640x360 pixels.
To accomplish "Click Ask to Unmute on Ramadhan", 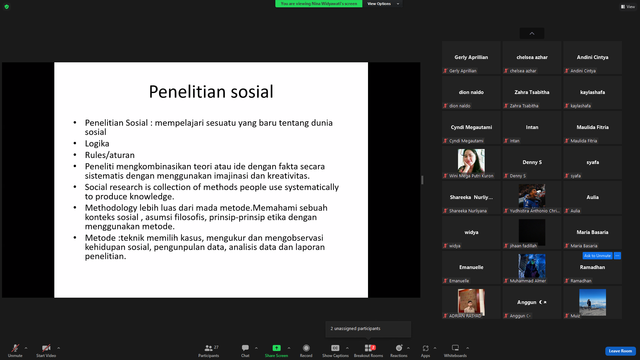I will tap(597, 256).
